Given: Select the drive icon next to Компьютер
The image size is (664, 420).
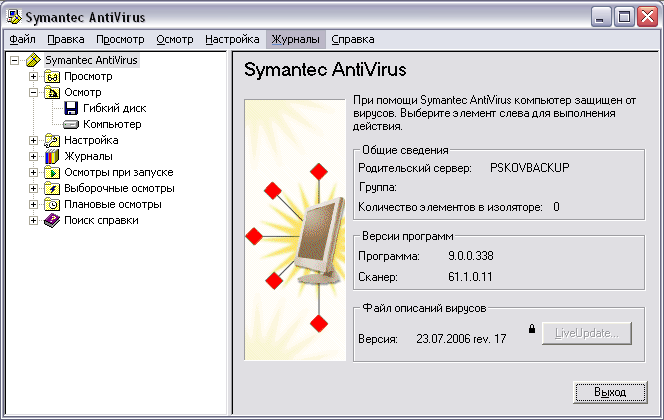Looking at the screenshot, I should coord(71,124).
